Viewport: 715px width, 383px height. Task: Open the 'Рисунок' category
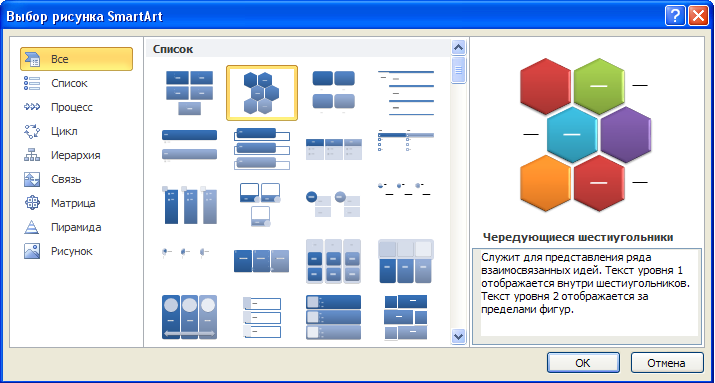point(76,251)
